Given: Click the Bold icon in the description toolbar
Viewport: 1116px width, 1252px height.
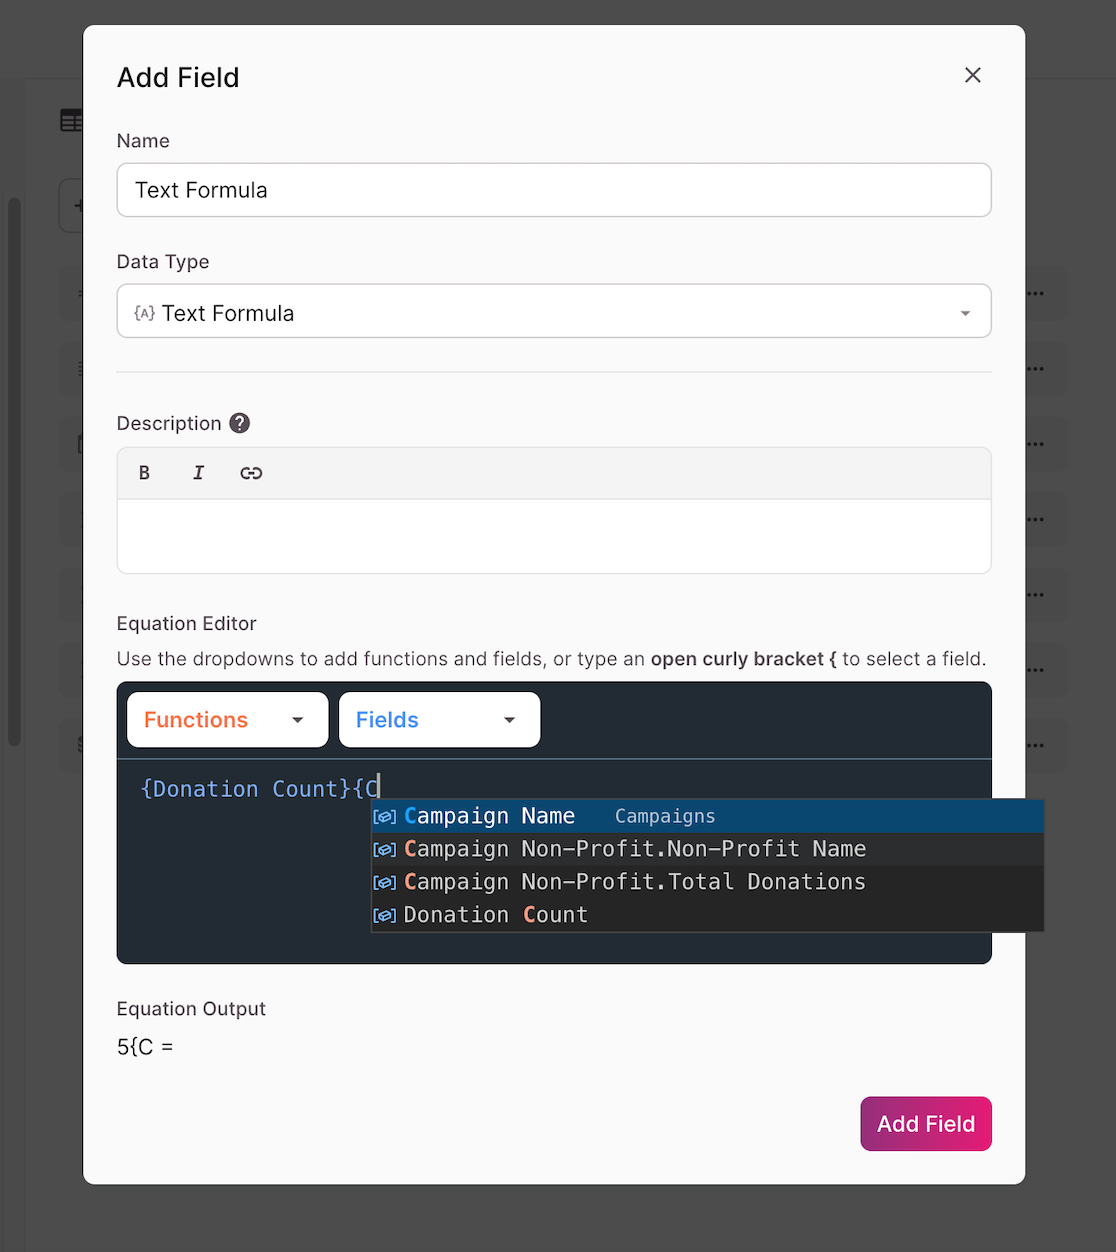Looking at the screenshot, I should point(144,472).
